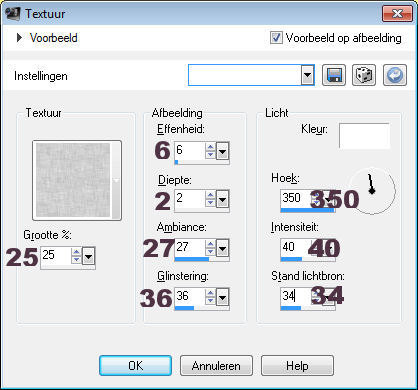This screenshot has width=418, height=390.
Task: Adjust Glinstering with its spinner arrows
Action: click(x=210, y=296)
